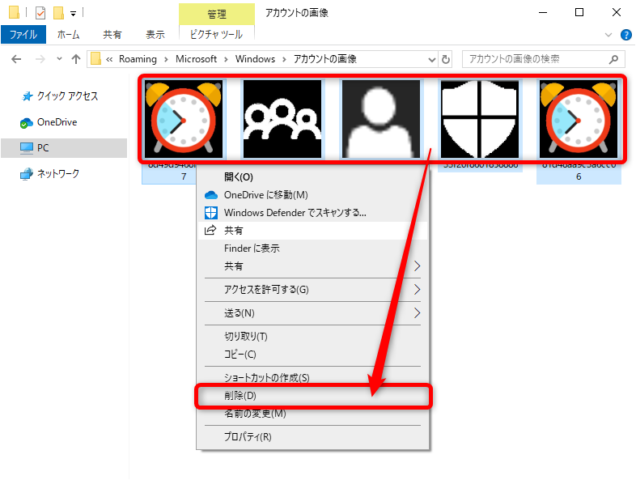
Task: Choose 名前の変更(M) menu entry
Action: coord(313,414)
